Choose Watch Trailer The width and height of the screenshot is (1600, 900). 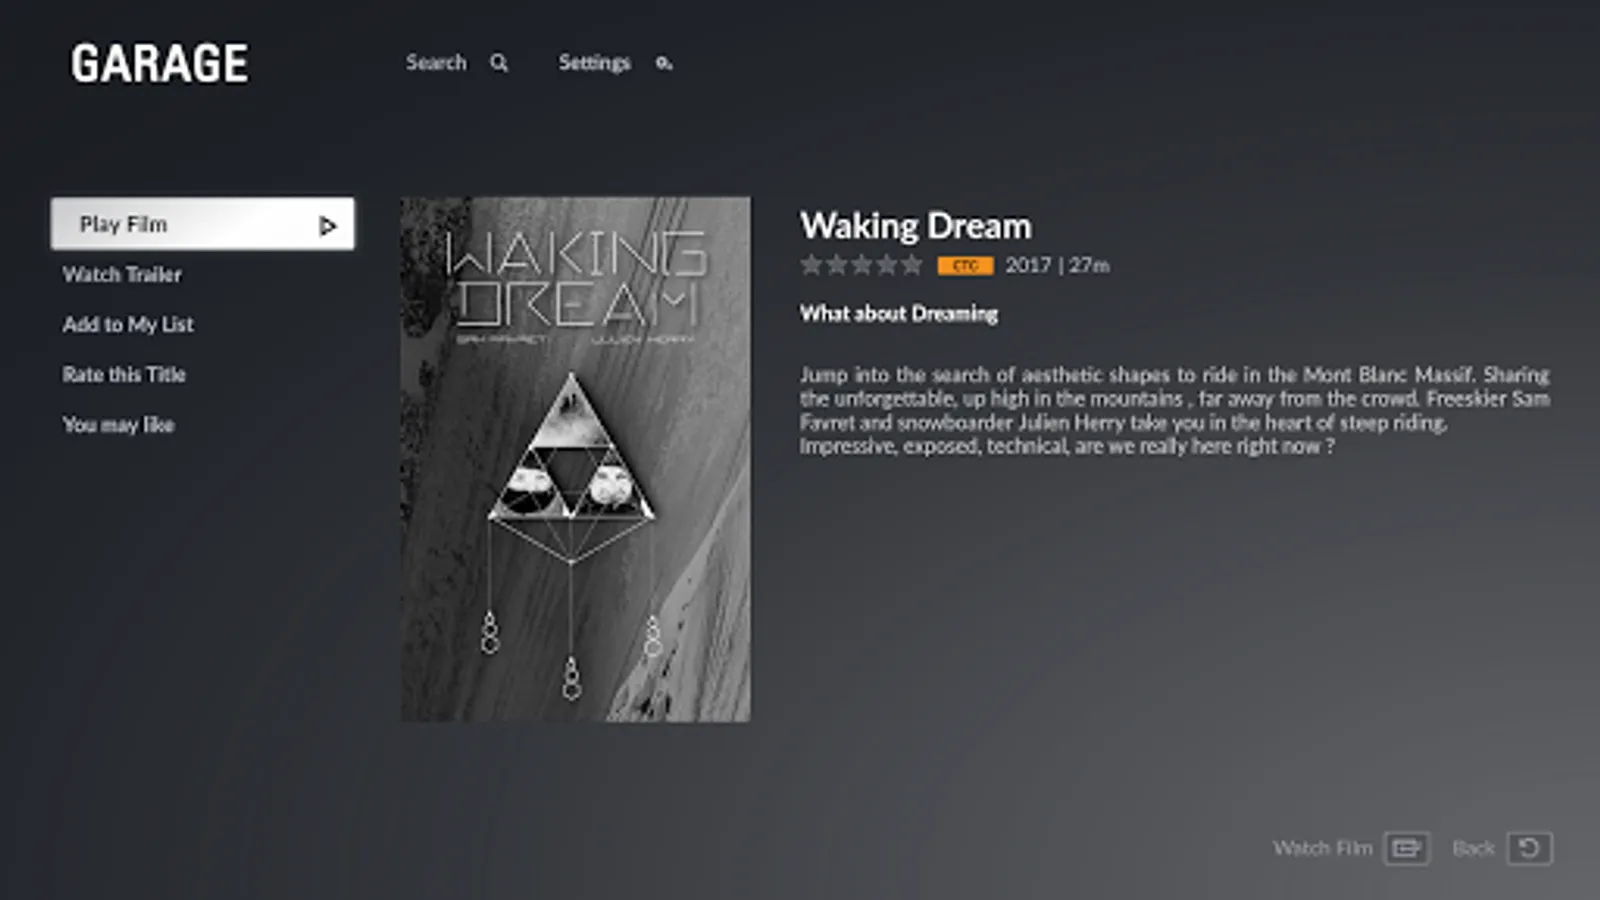[x=122, y=274]
